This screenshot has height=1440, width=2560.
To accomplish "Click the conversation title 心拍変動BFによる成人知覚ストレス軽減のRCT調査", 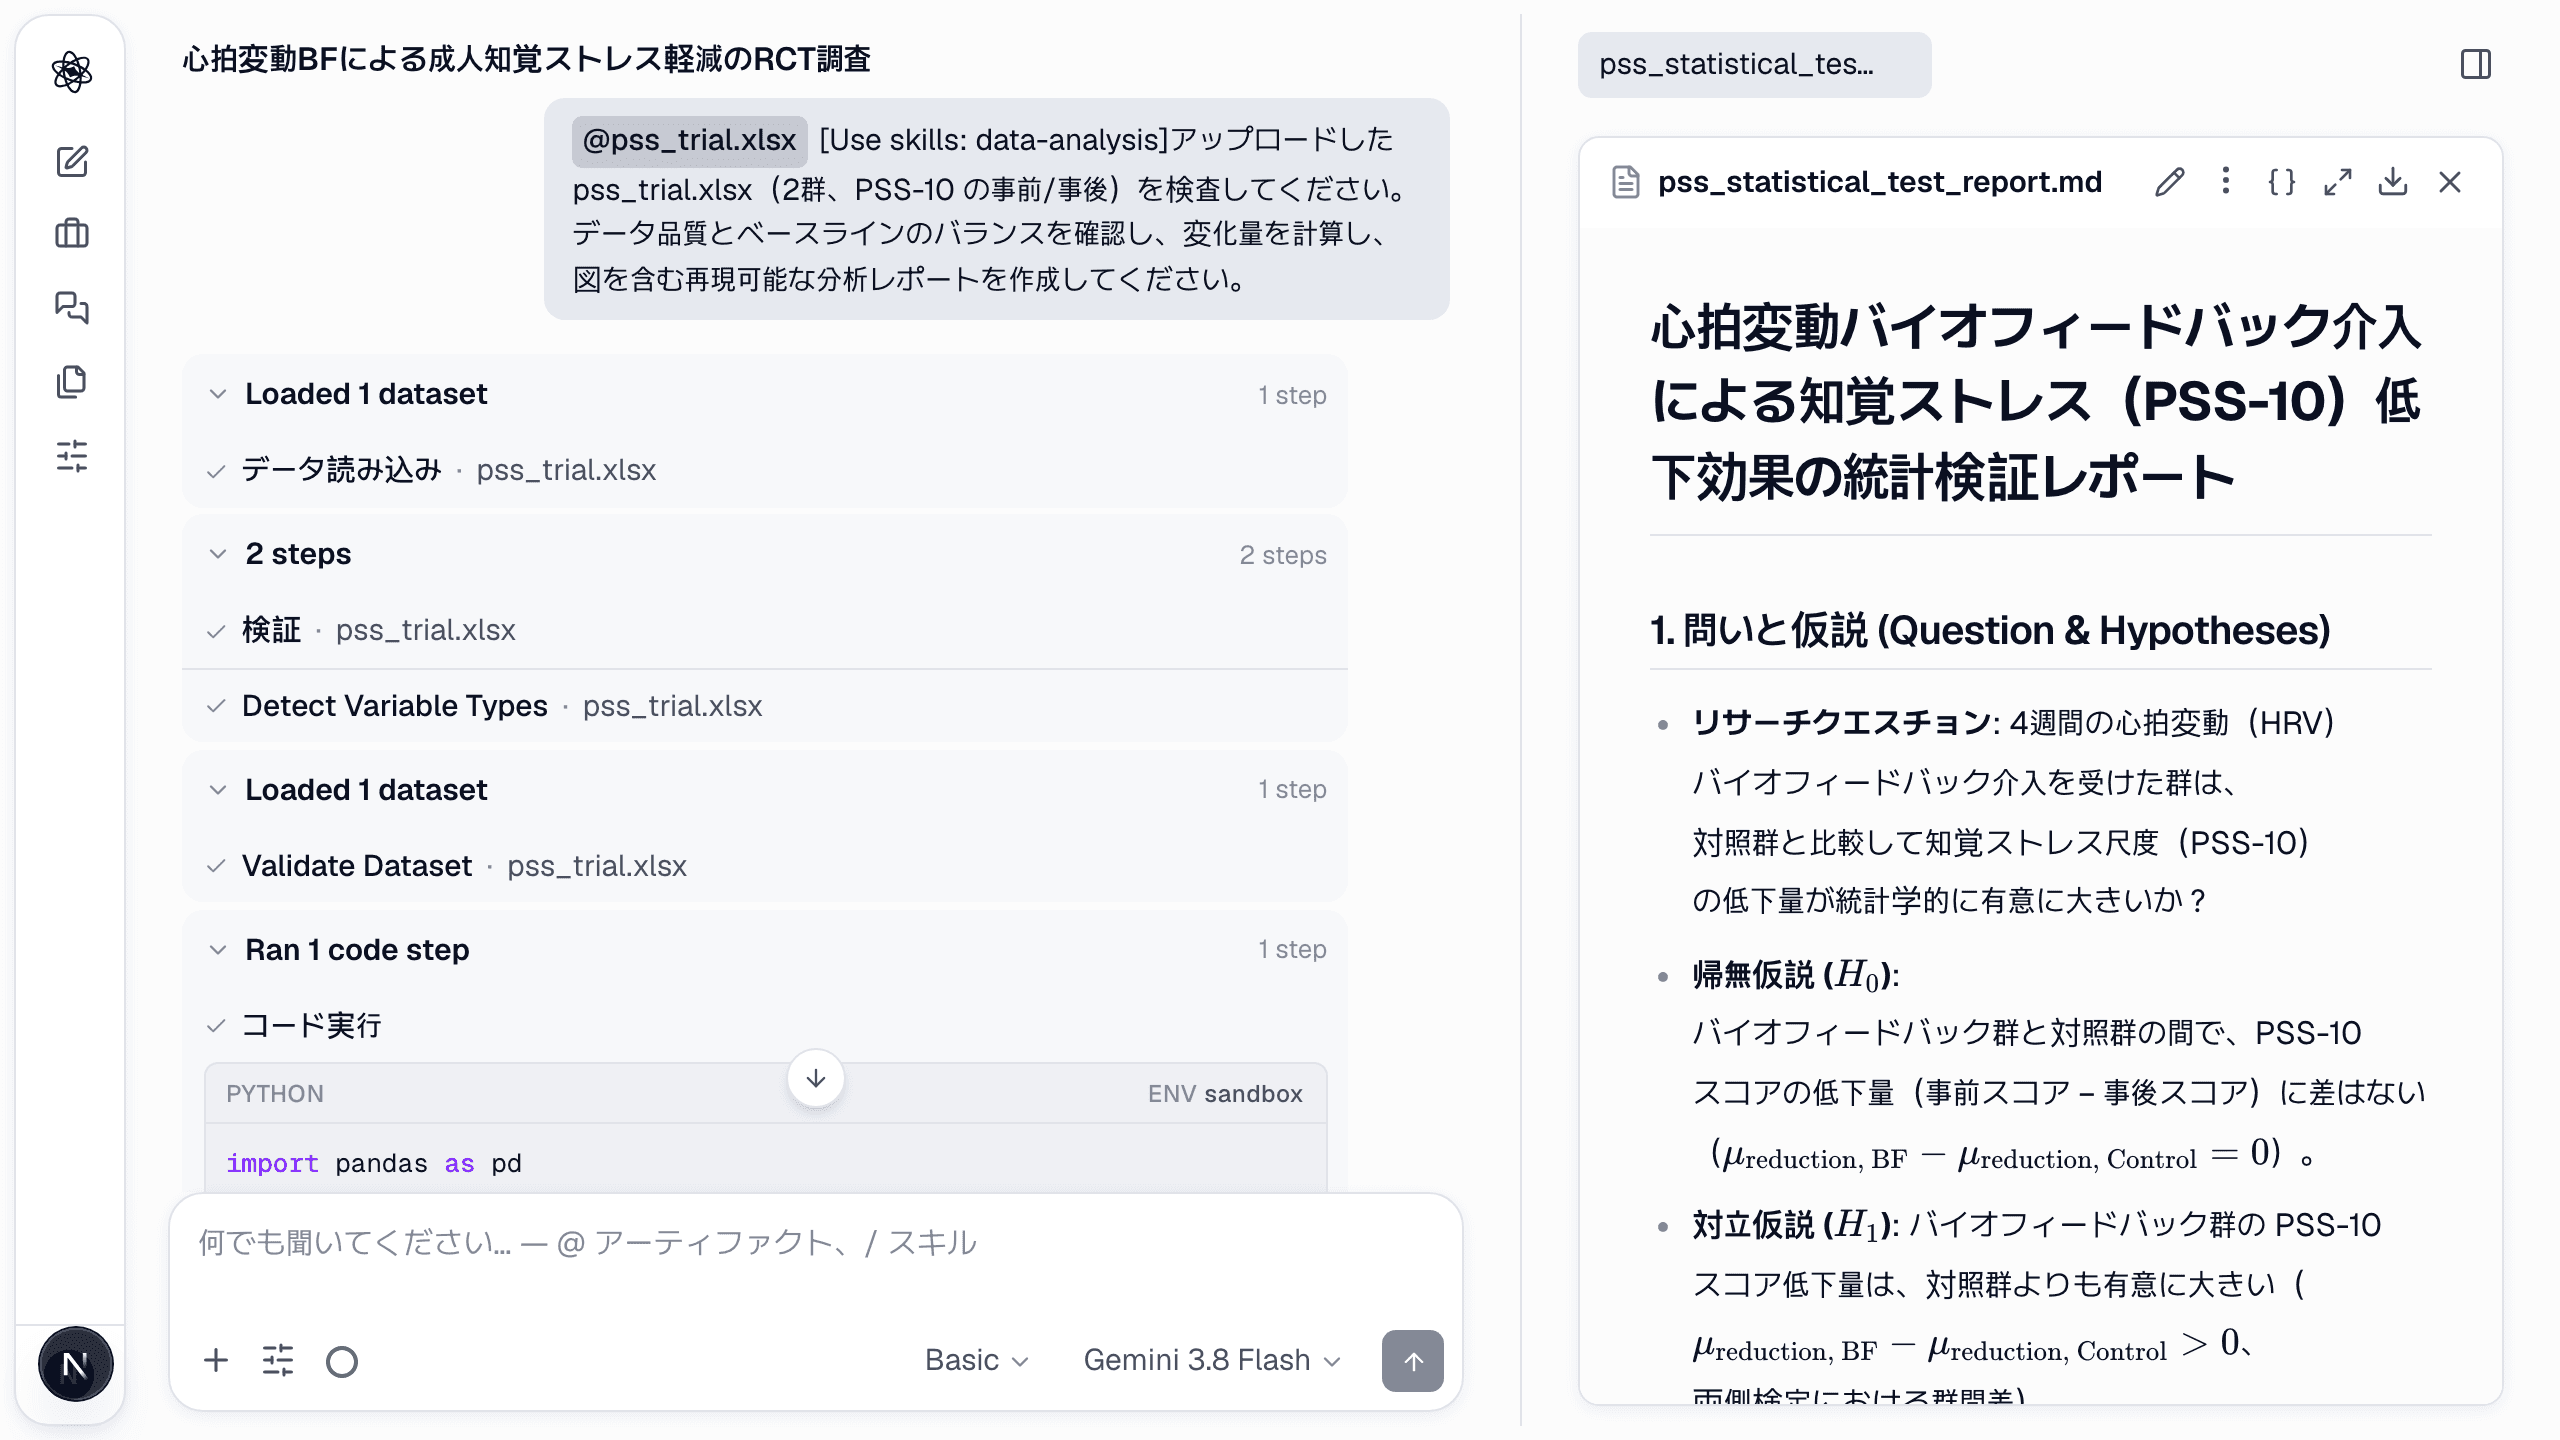I will point(526,60).
